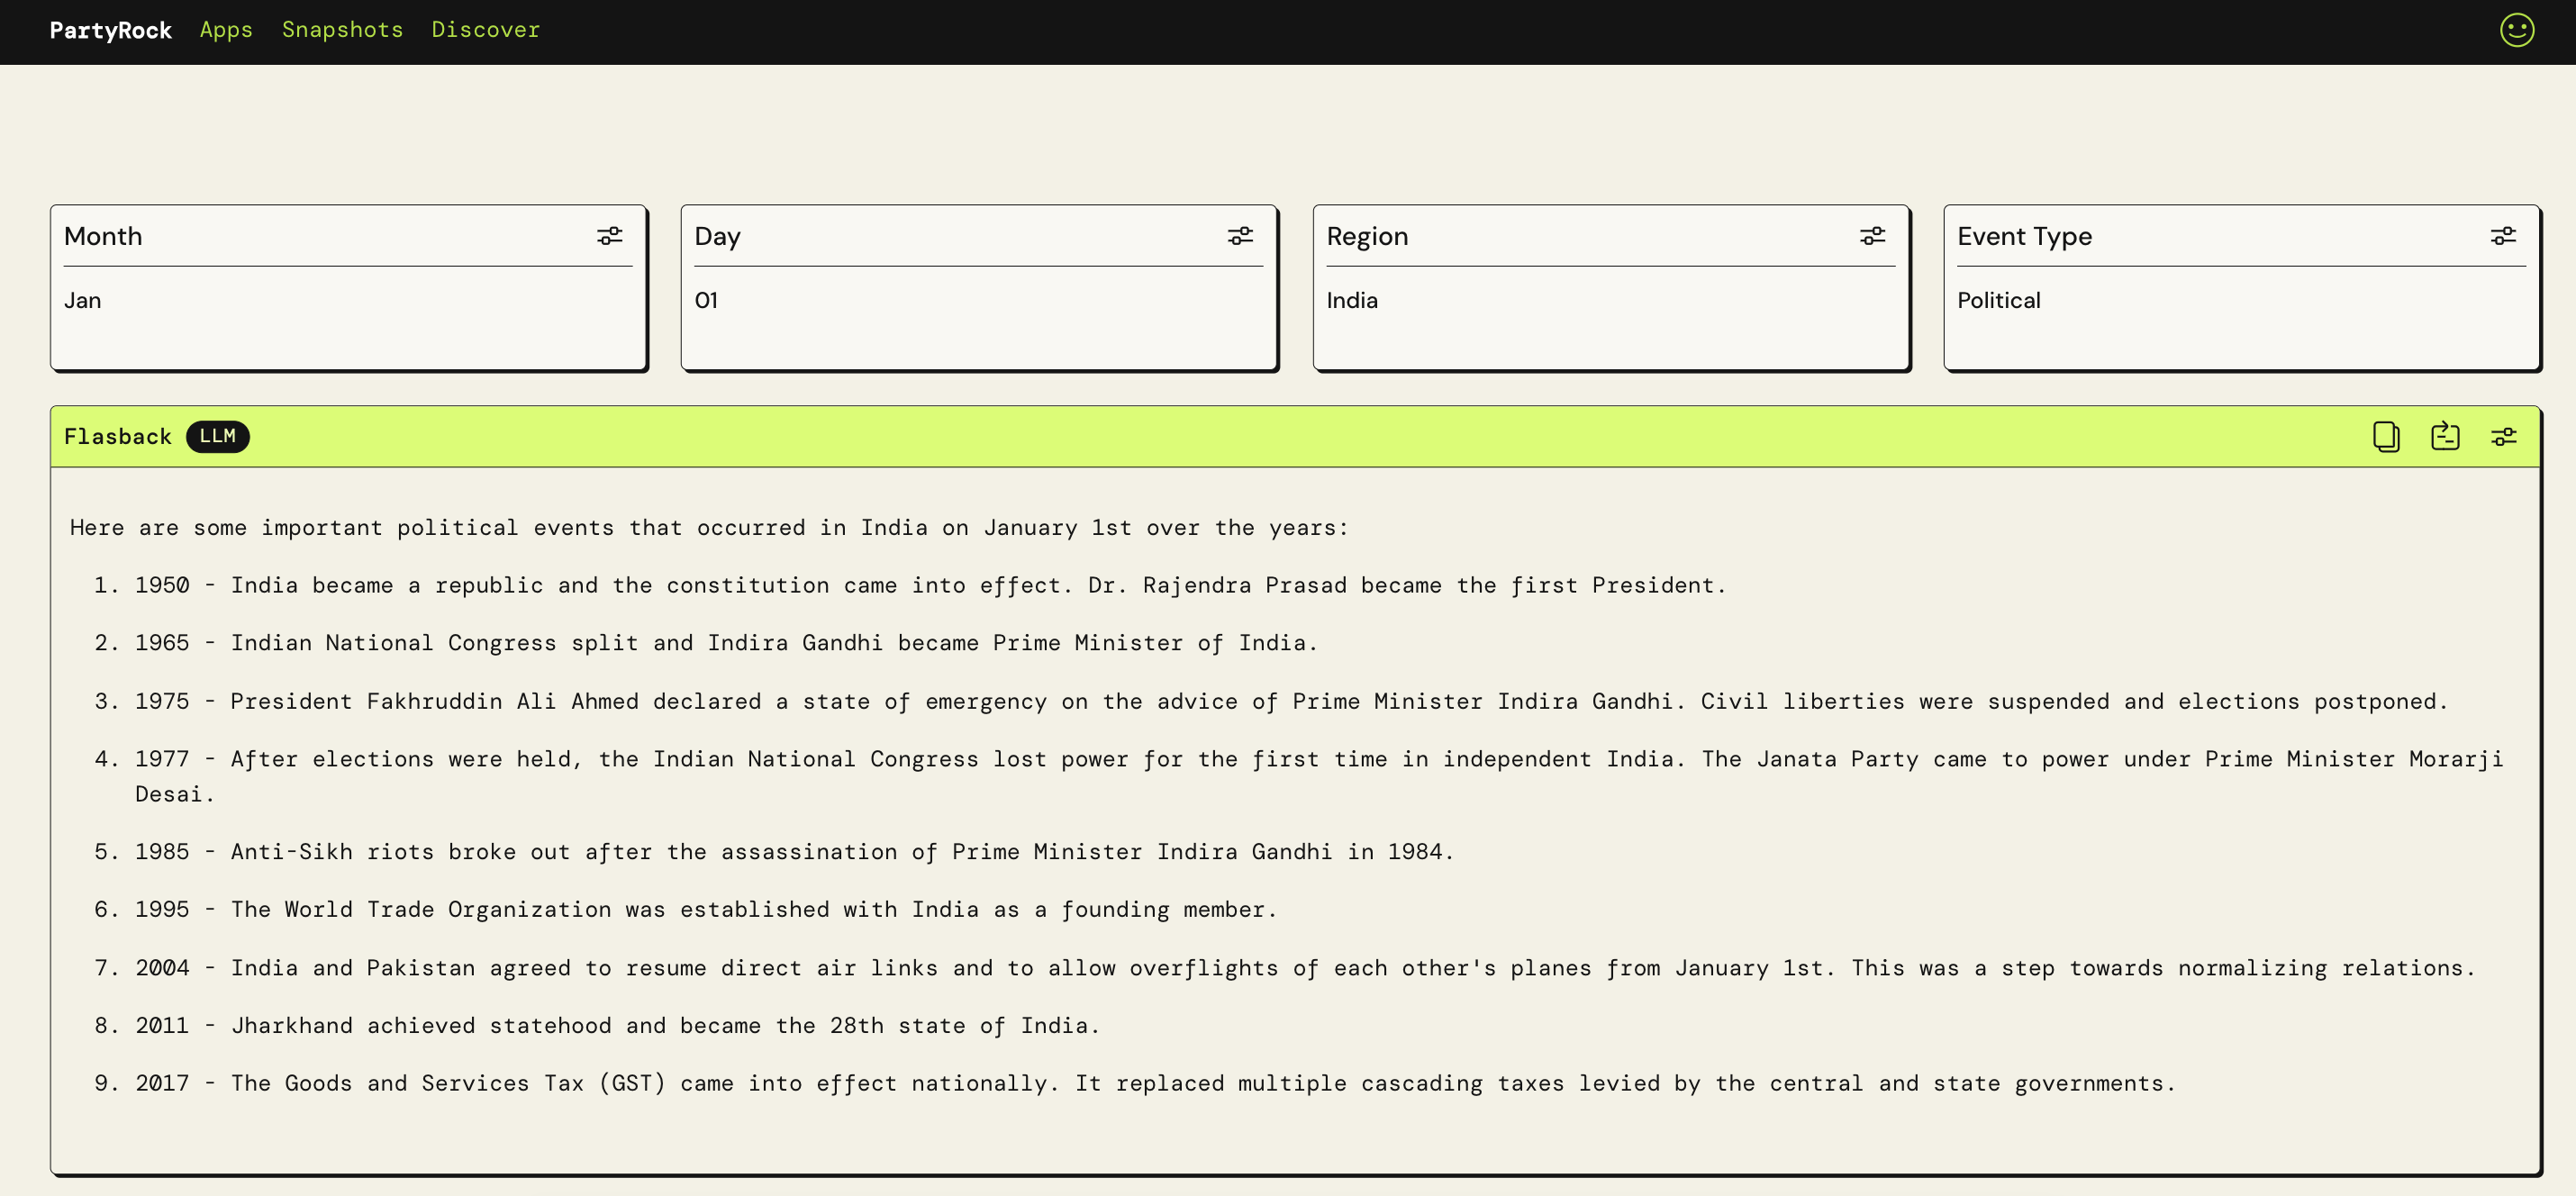
Task: Click Month input field containing Jan
Action: tap(348, 301)
